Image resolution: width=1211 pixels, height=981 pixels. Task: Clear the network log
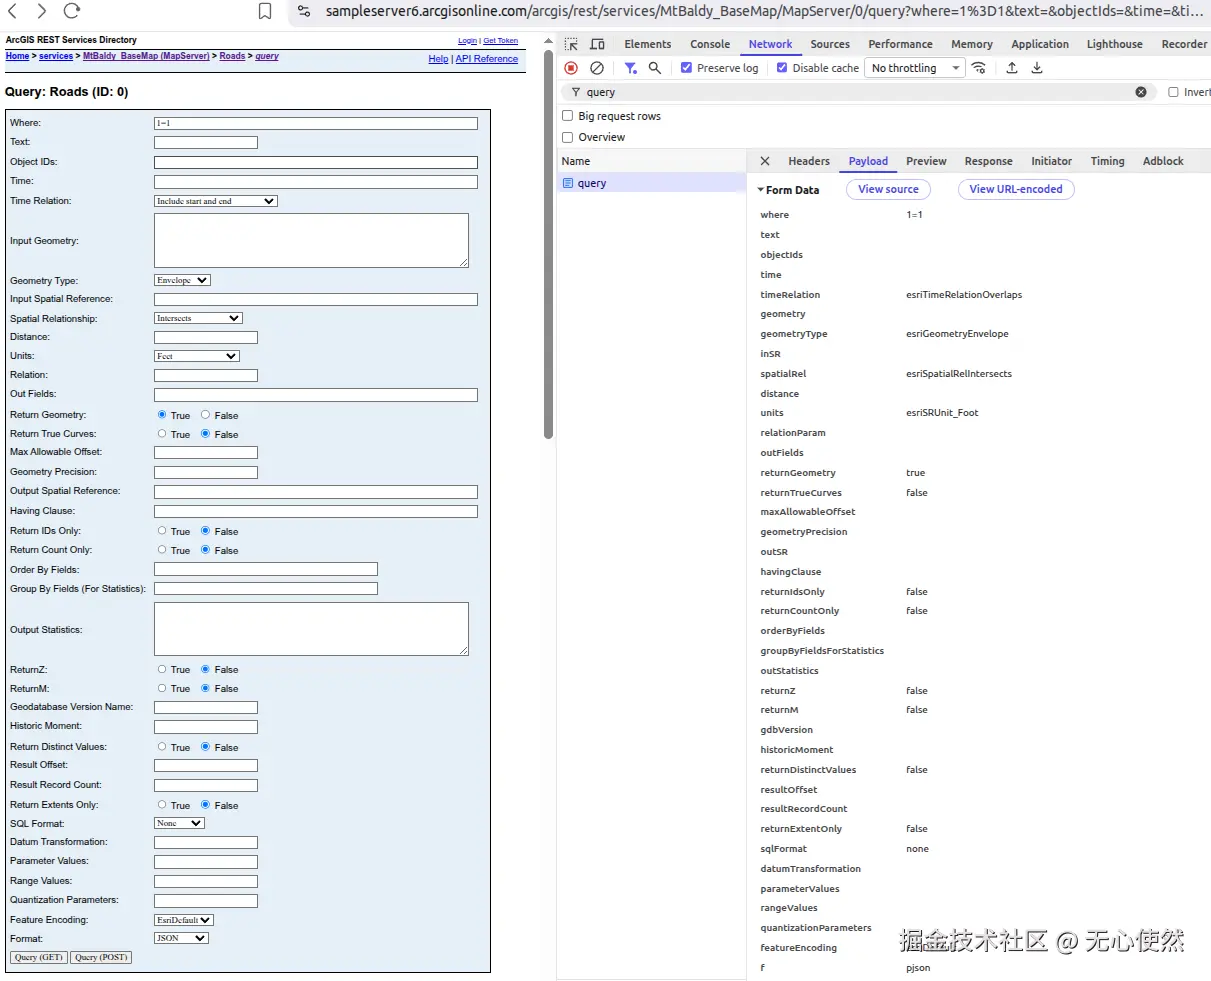point(597,68)
